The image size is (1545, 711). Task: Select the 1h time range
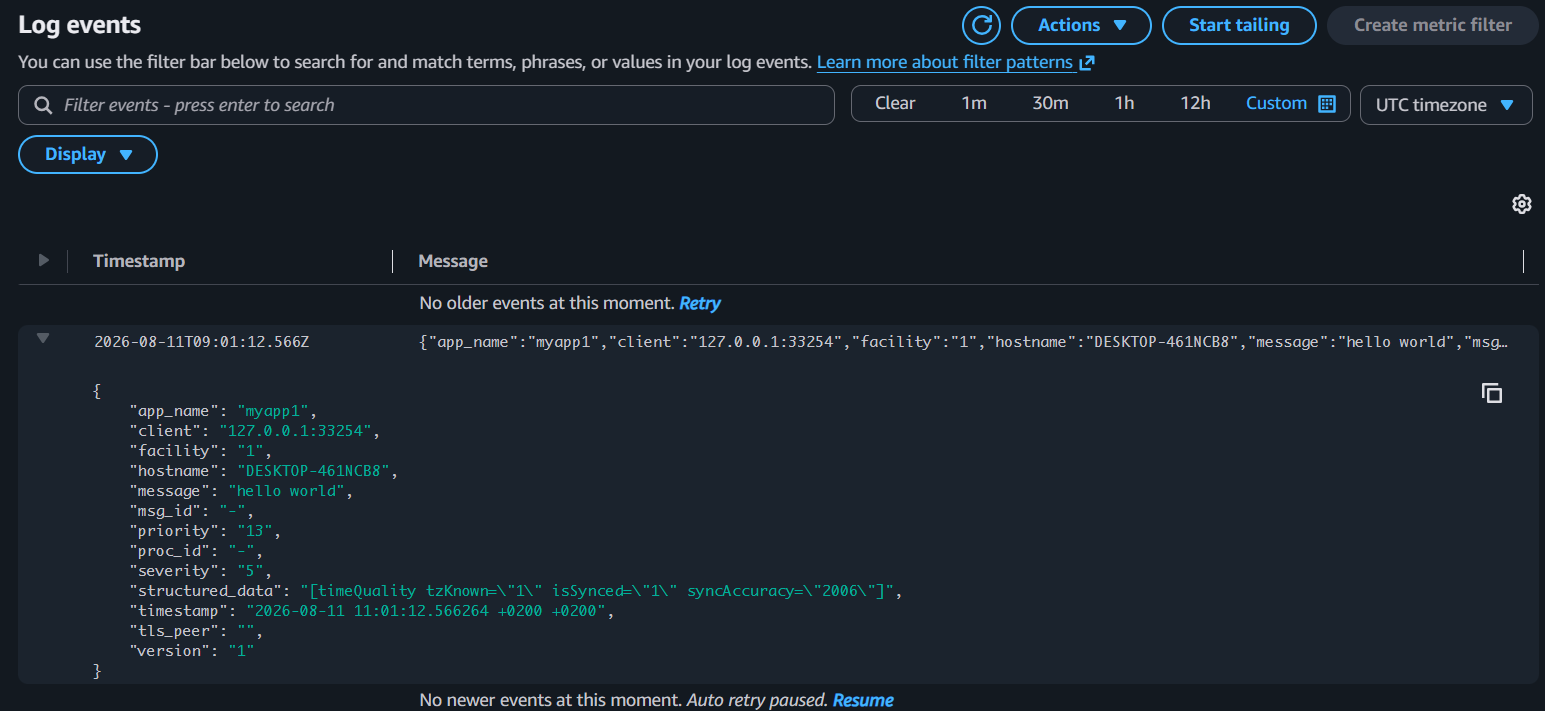[1125, 103]
